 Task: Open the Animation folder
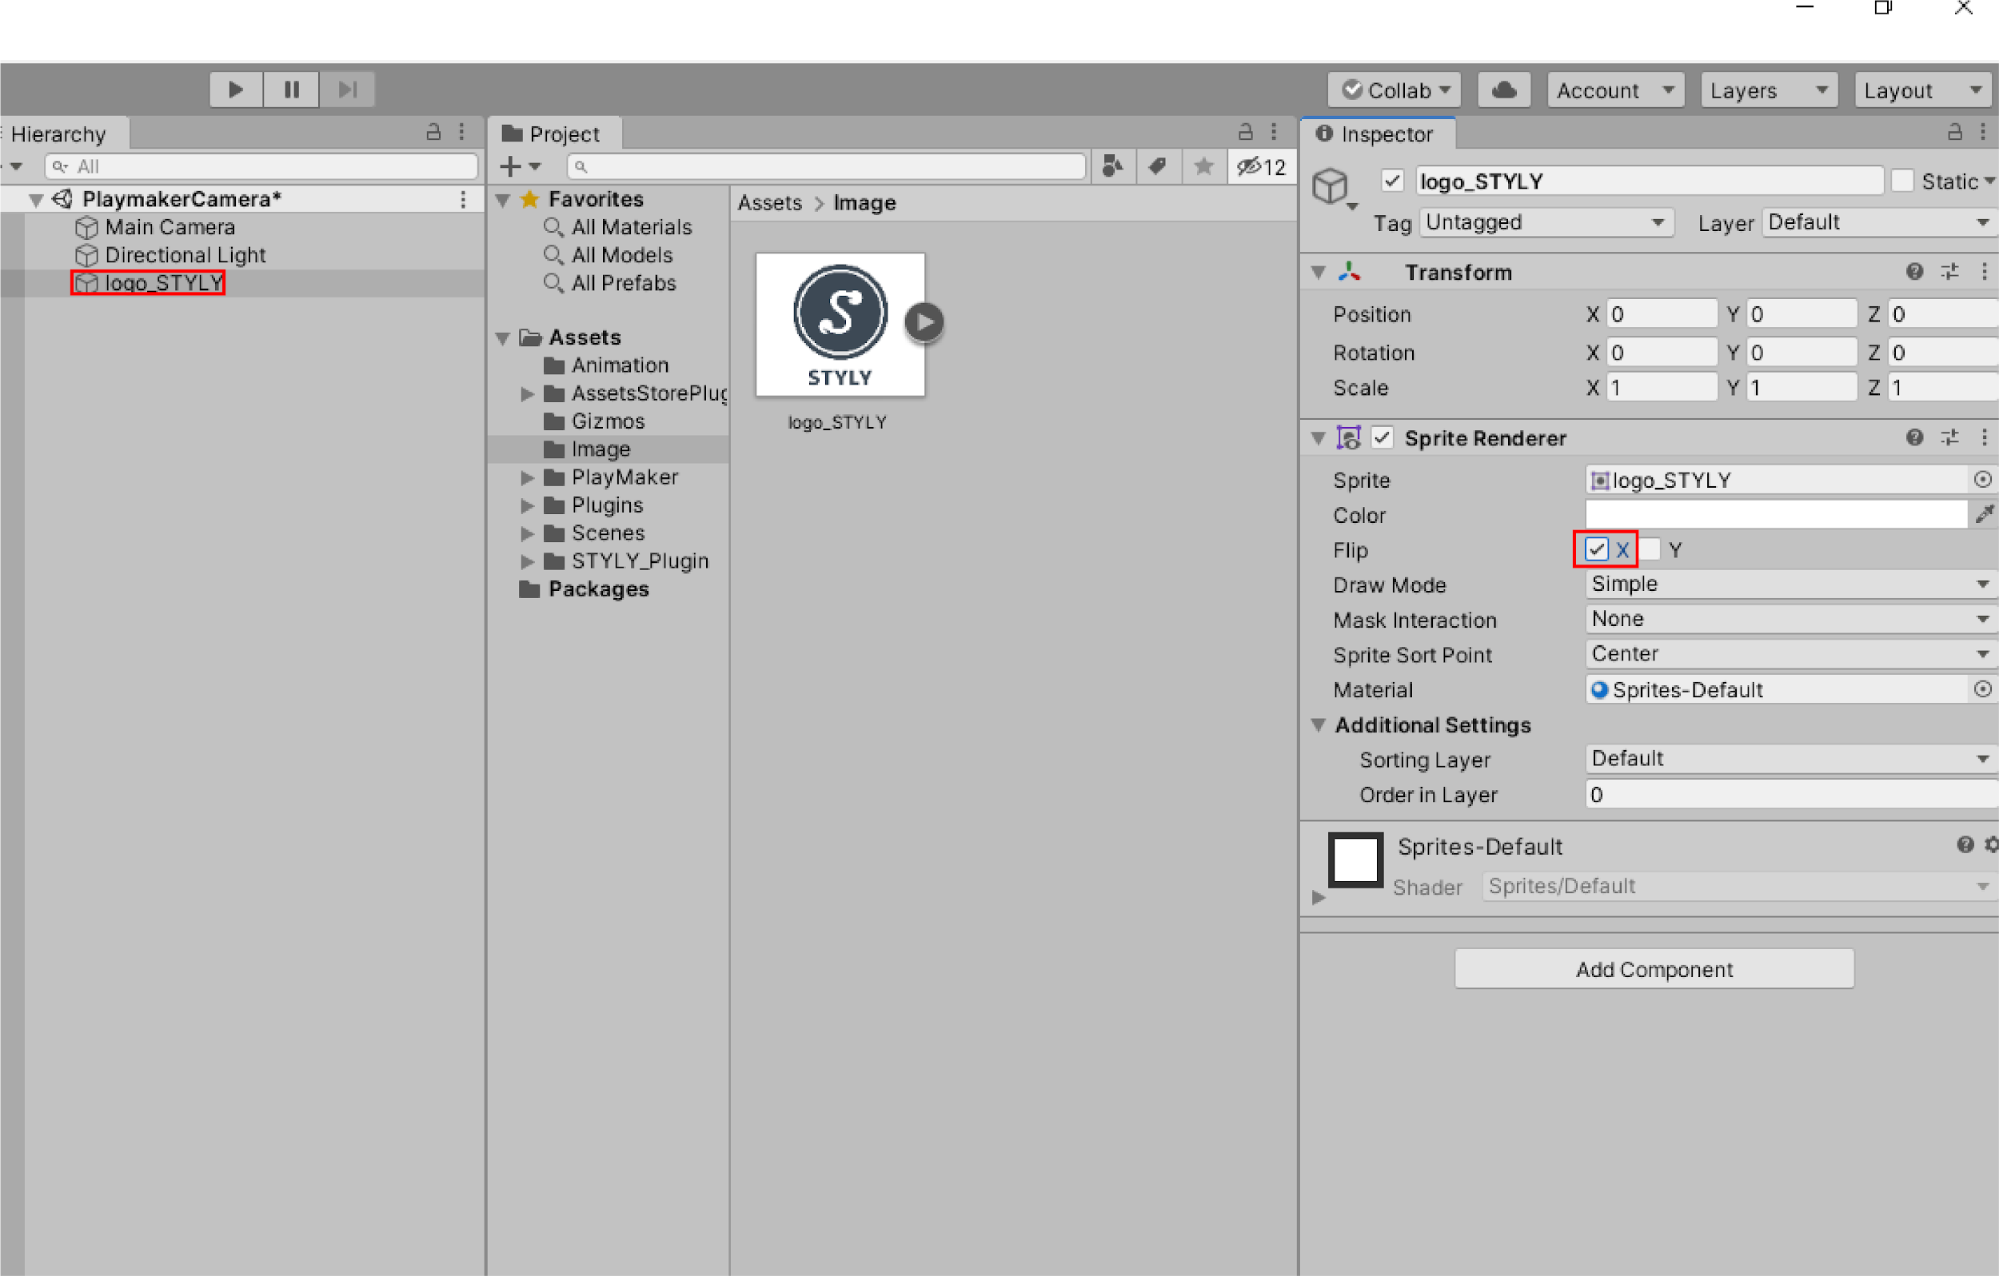click(619, 366)
